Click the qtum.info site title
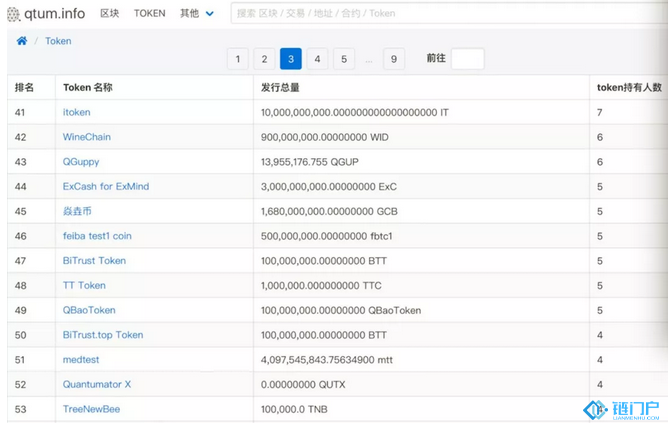 (x=55, y=14)
